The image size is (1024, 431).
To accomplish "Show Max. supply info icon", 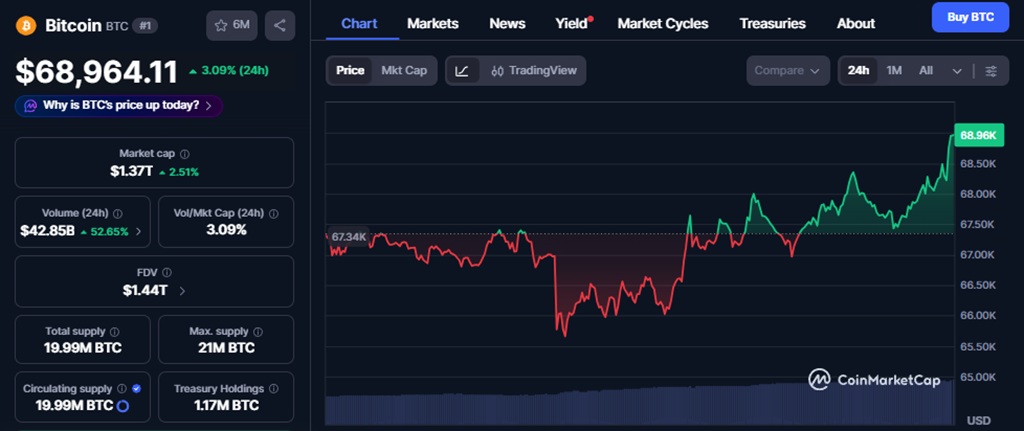I will [258, 332].
